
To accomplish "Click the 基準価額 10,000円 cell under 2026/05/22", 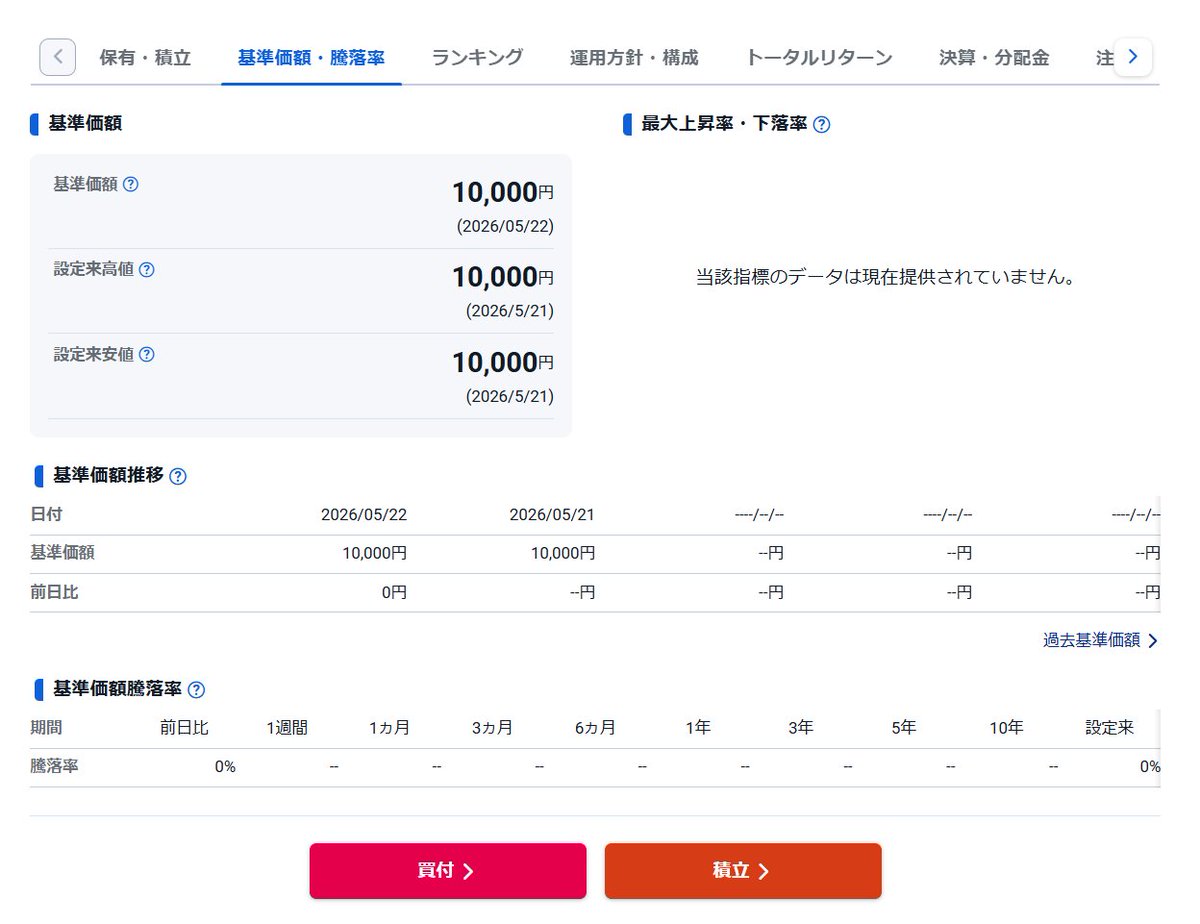I will [375, 553].
